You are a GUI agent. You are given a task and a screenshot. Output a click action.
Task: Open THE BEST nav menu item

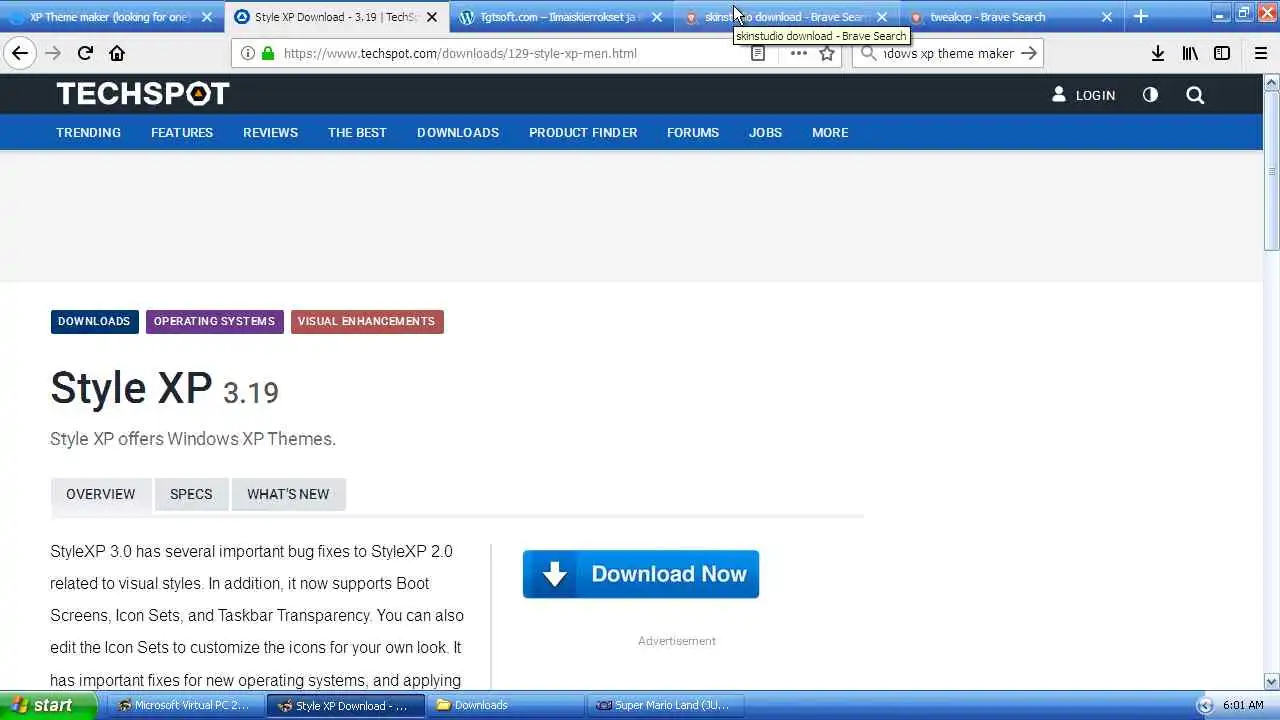pos(357,132)
